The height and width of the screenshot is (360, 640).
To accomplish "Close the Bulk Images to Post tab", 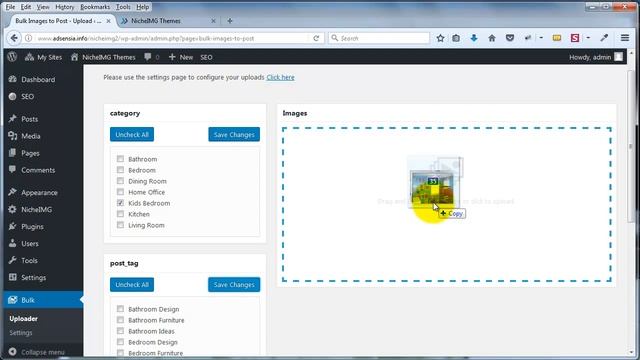I will (x=108, y=21).
